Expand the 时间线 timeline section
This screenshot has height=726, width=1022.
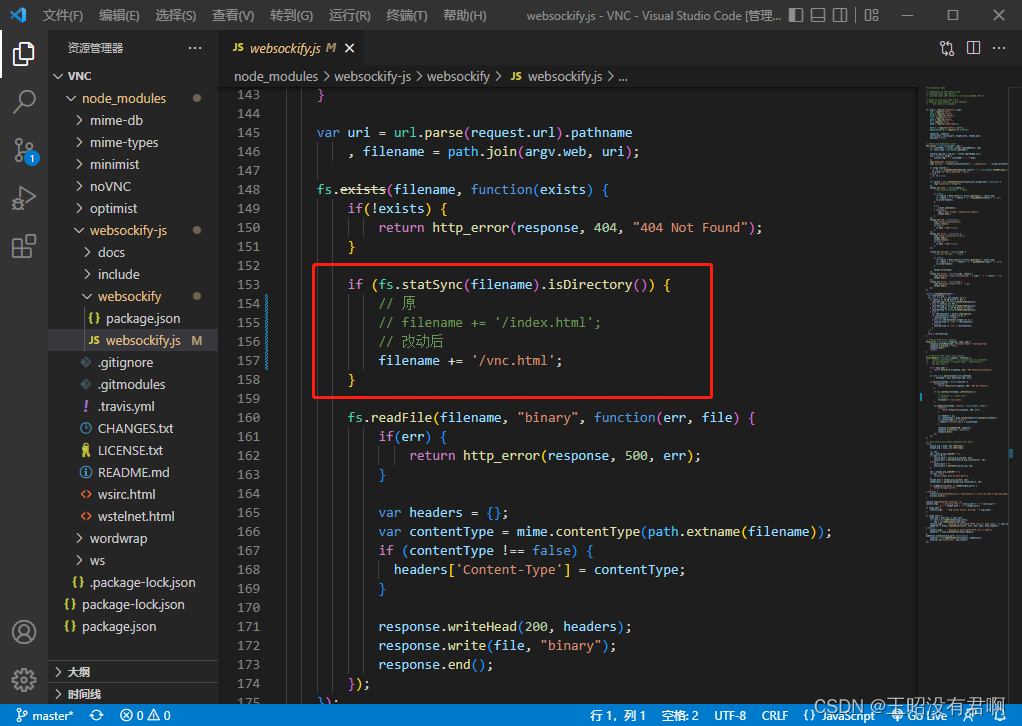pyautogui.click(x=133, y=694)
